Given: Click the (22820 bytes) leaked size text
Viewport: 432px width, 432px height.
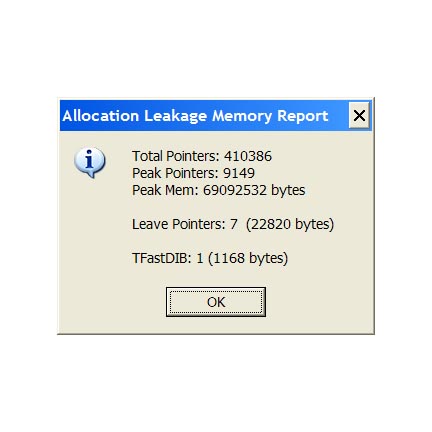Looking at the screenshot, I should click(x=290, y=224).
